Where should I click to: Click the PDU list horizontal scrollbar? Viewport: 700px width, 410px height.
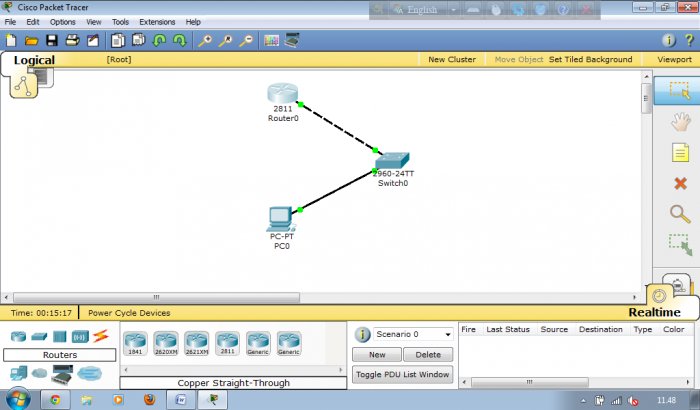[529, 382]
